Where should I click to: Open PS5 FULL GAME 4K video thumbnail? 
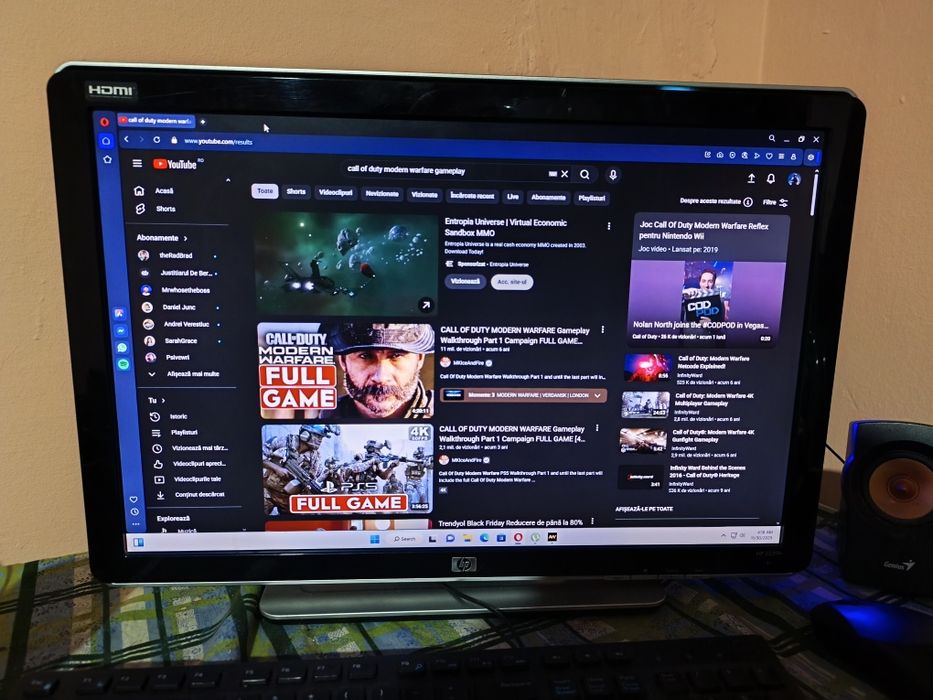click(347, 470)
